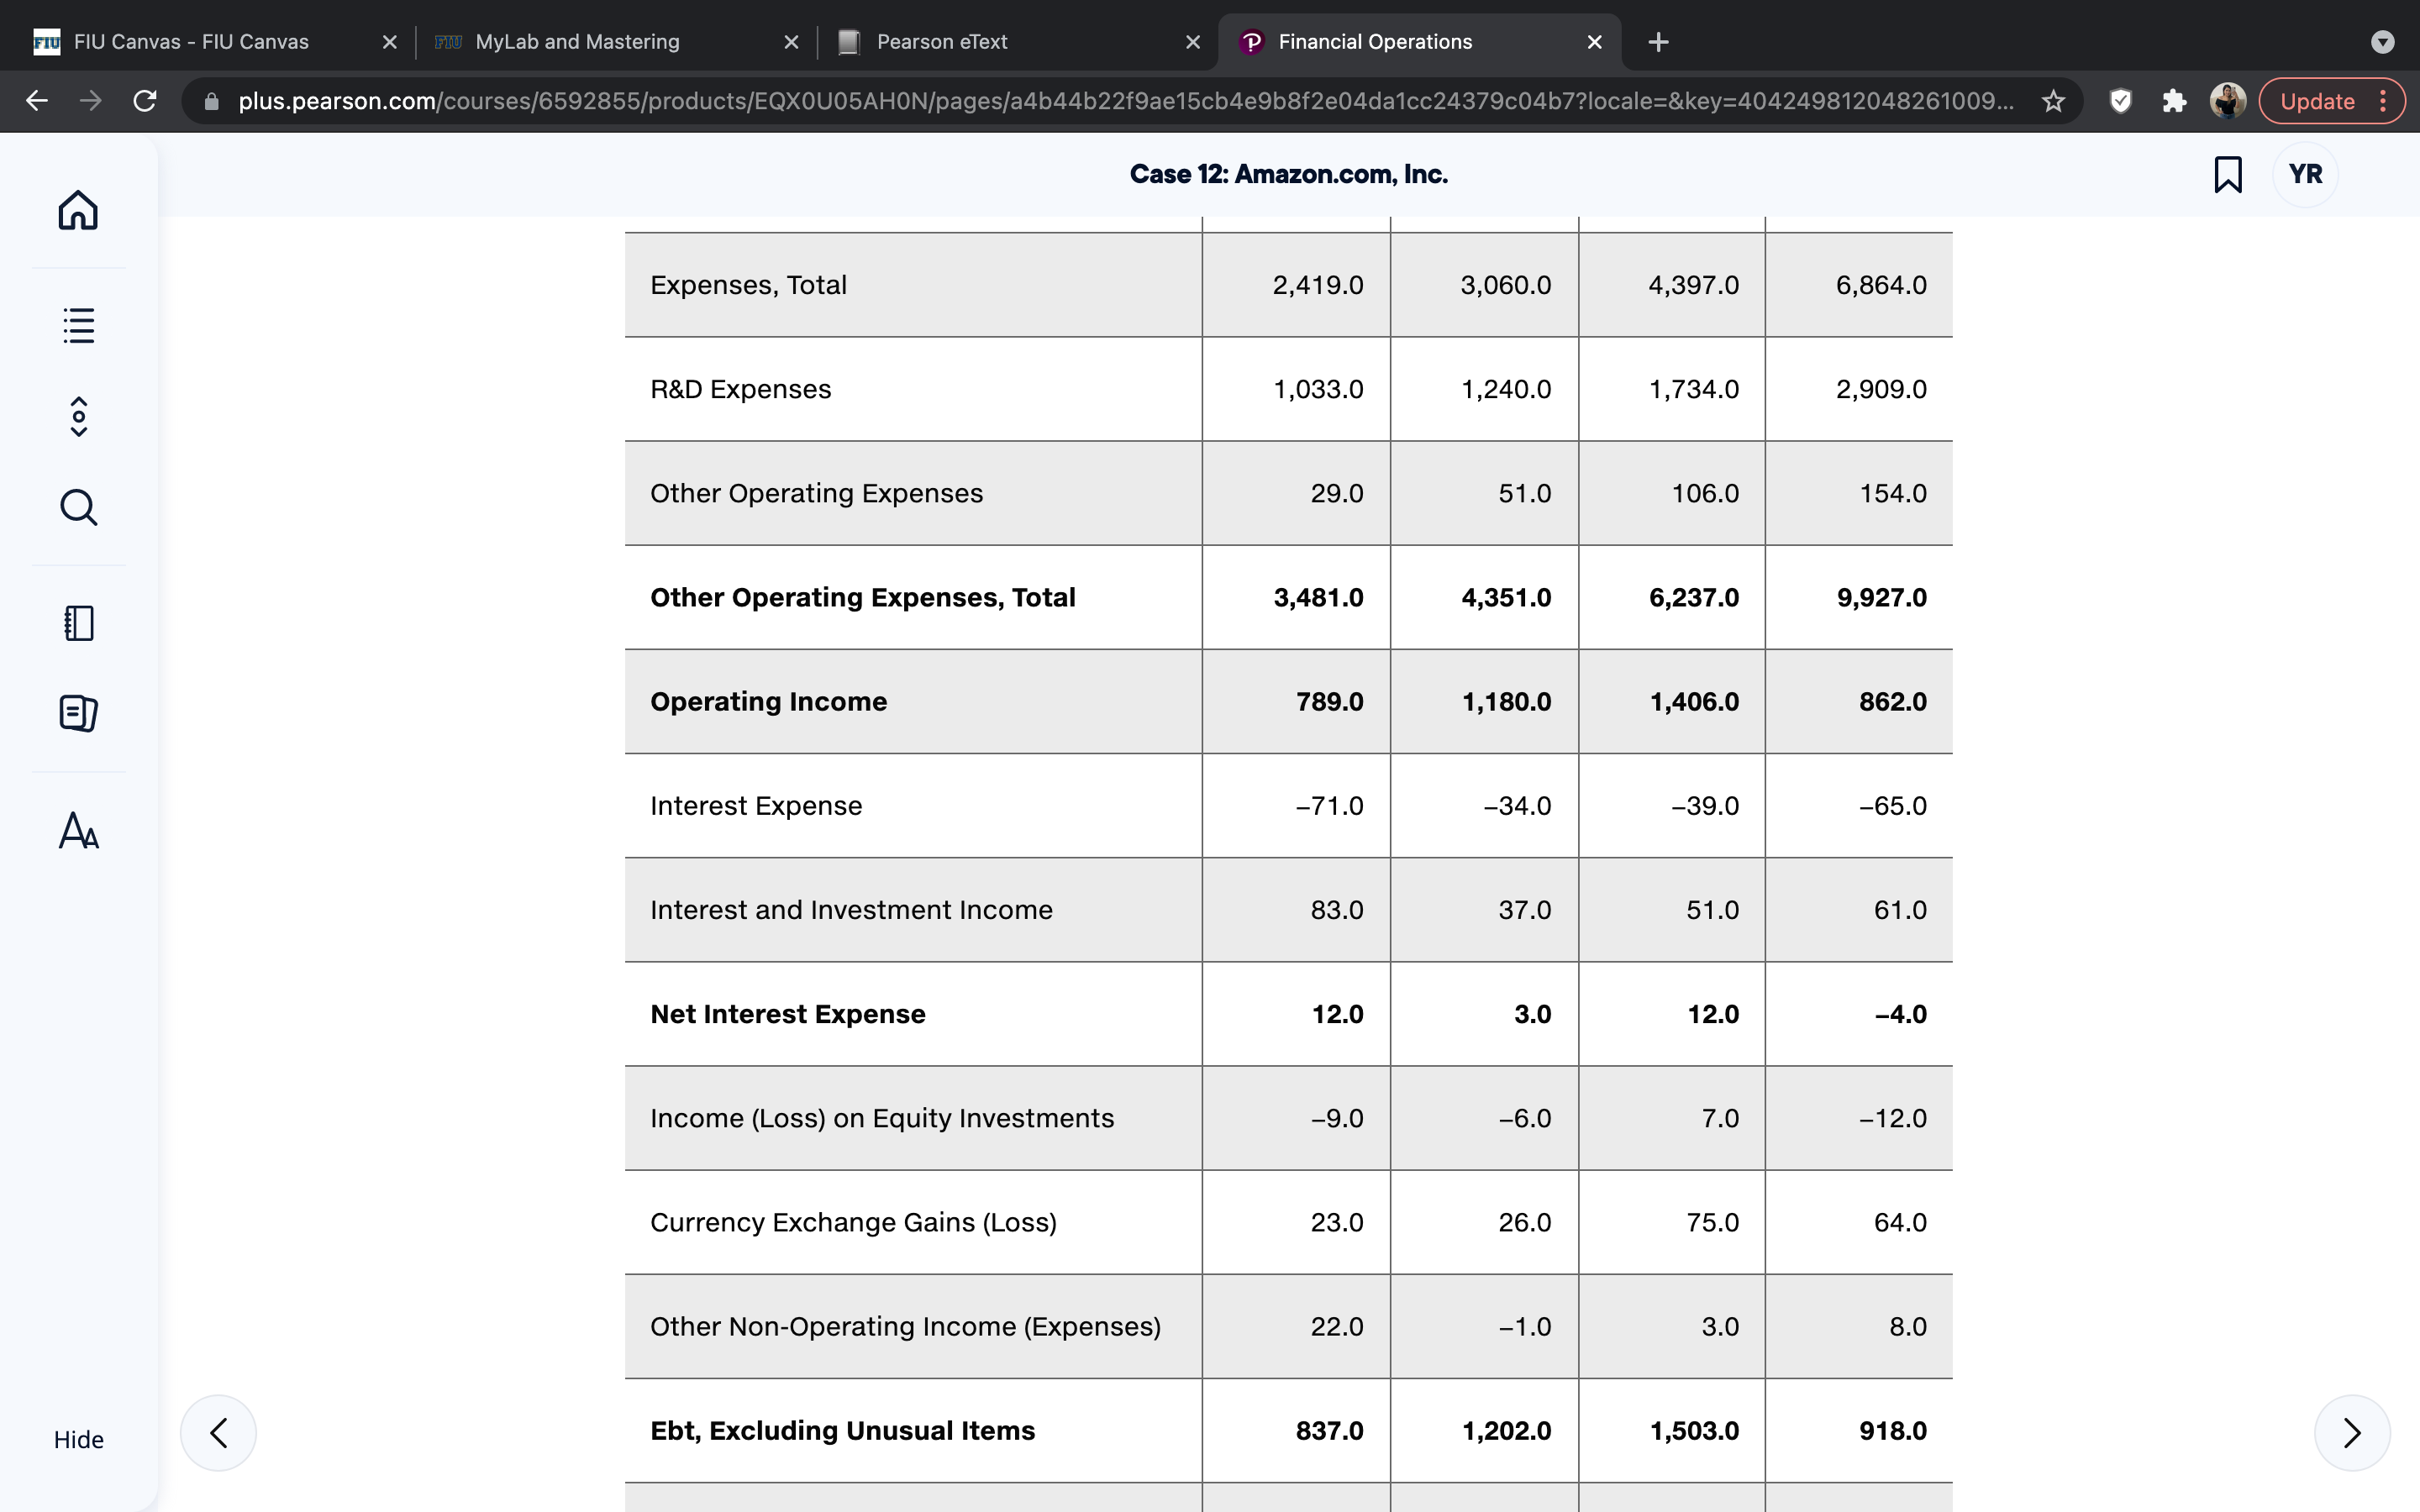Viewport: 2420px width, 1512px height.
Task: Click the 7.0 Equity Investments value
Action: coord(1720,1118)
